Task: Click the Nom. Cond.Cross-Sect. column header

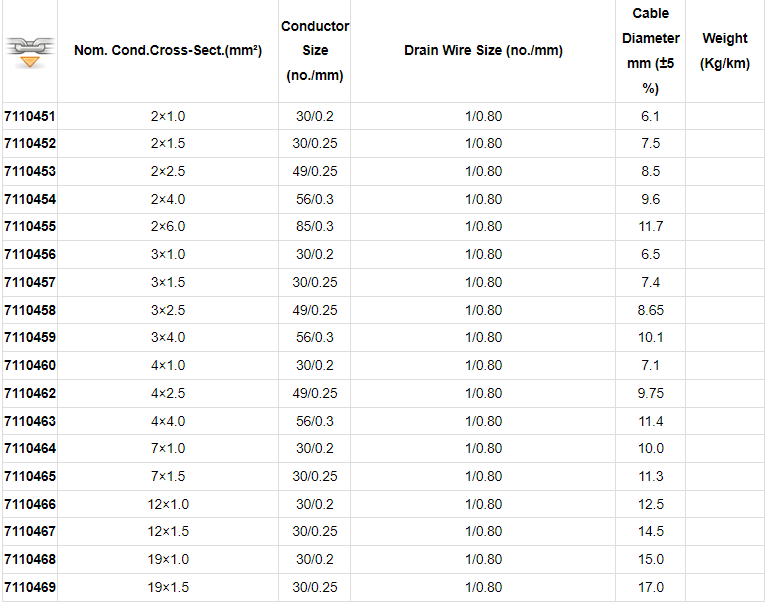Action: click(168, 50)
